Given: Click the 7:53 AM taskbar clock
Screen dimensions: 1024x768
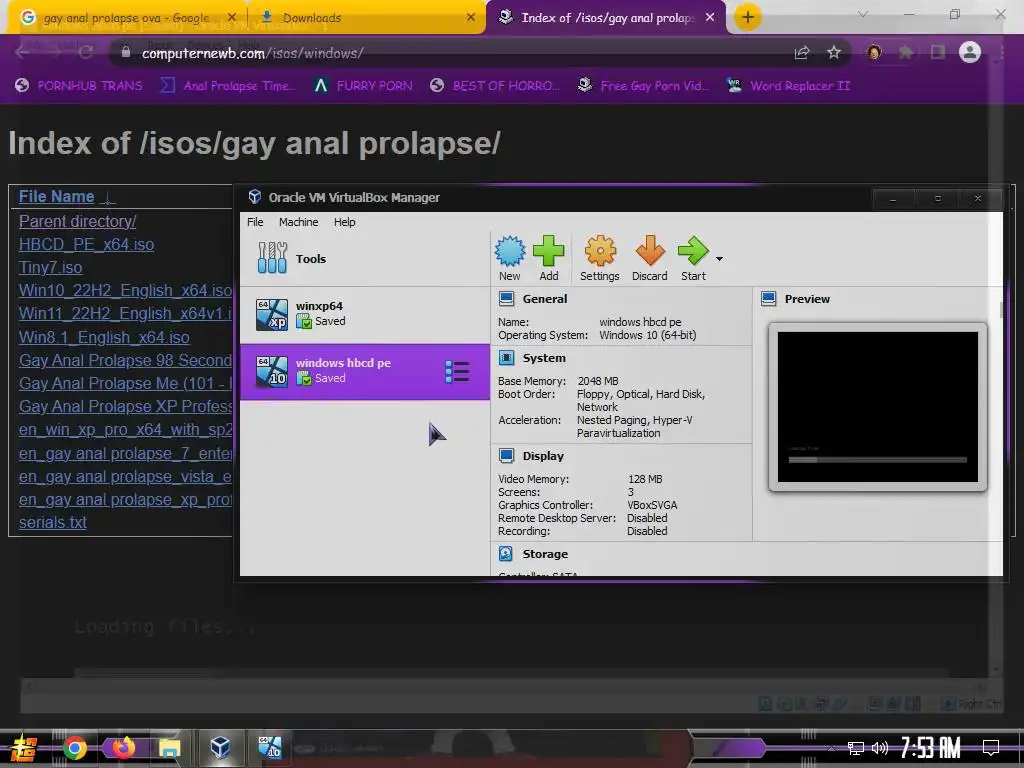Looking at the screenshot, I should [x=931, y=748].
